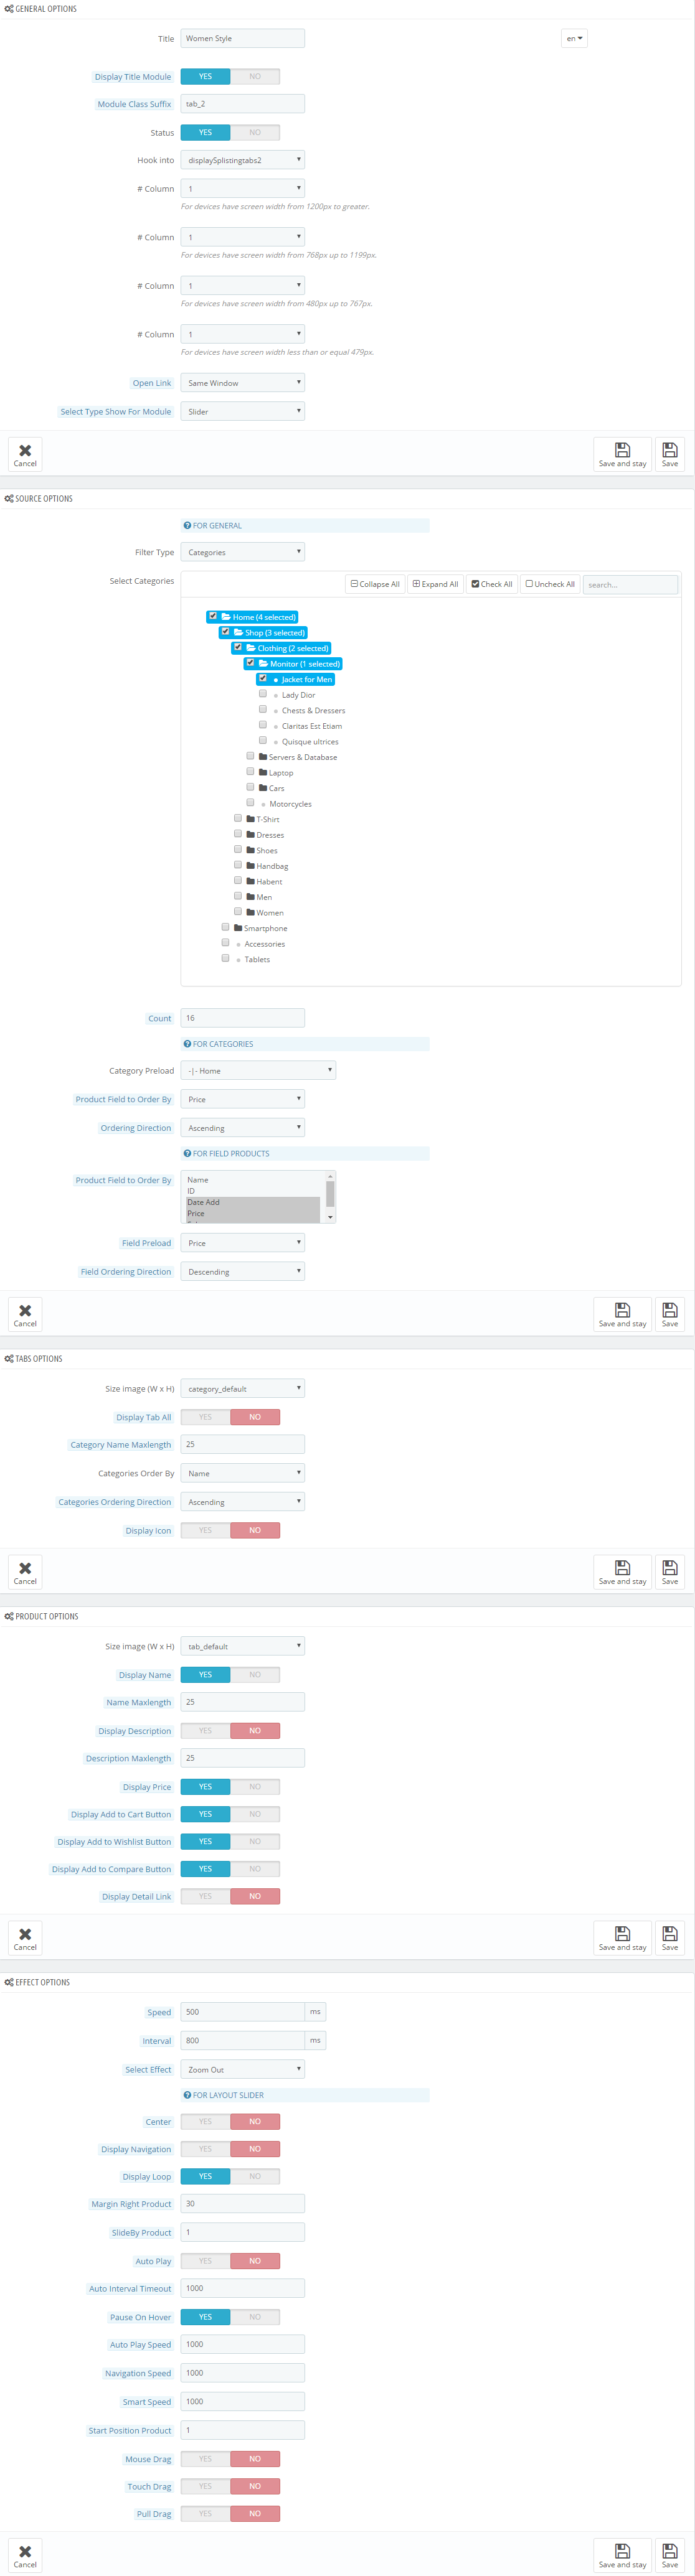Viewport: 695px width, 2576px height.
Task: Click the field products list scrollbar thumb
Action: pyautogui.click(x=330, y=1194)
